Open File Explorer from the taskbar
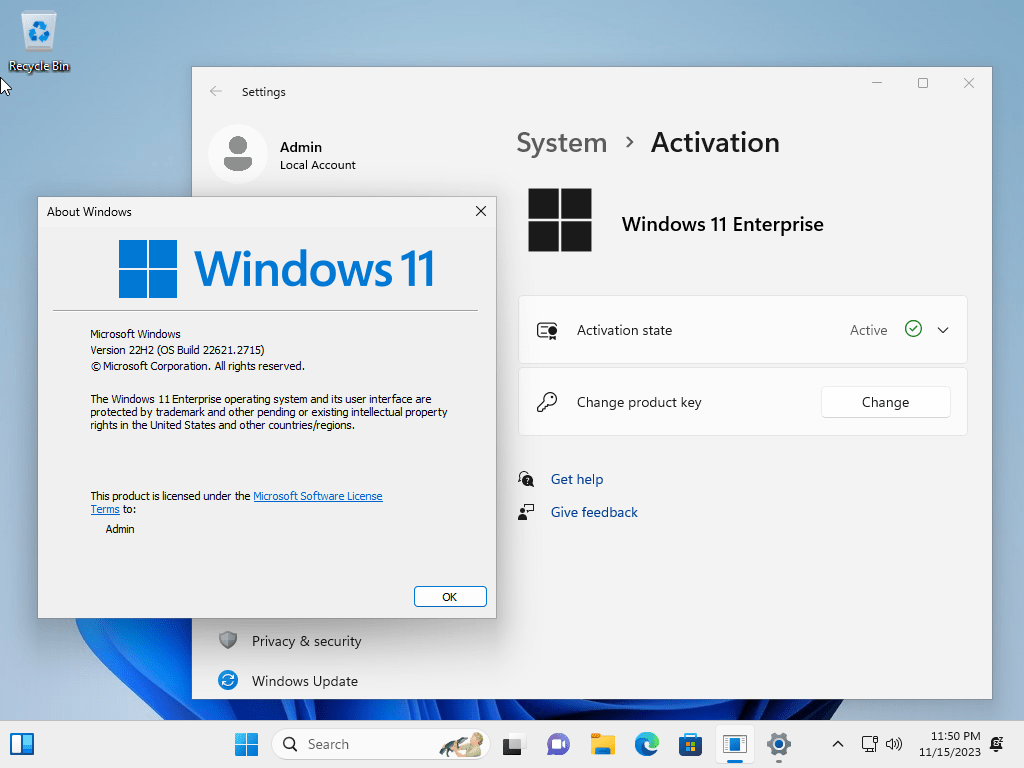The width and height of the screenshot is (1024, 768). pyautogui.click(x=603, y=744)
